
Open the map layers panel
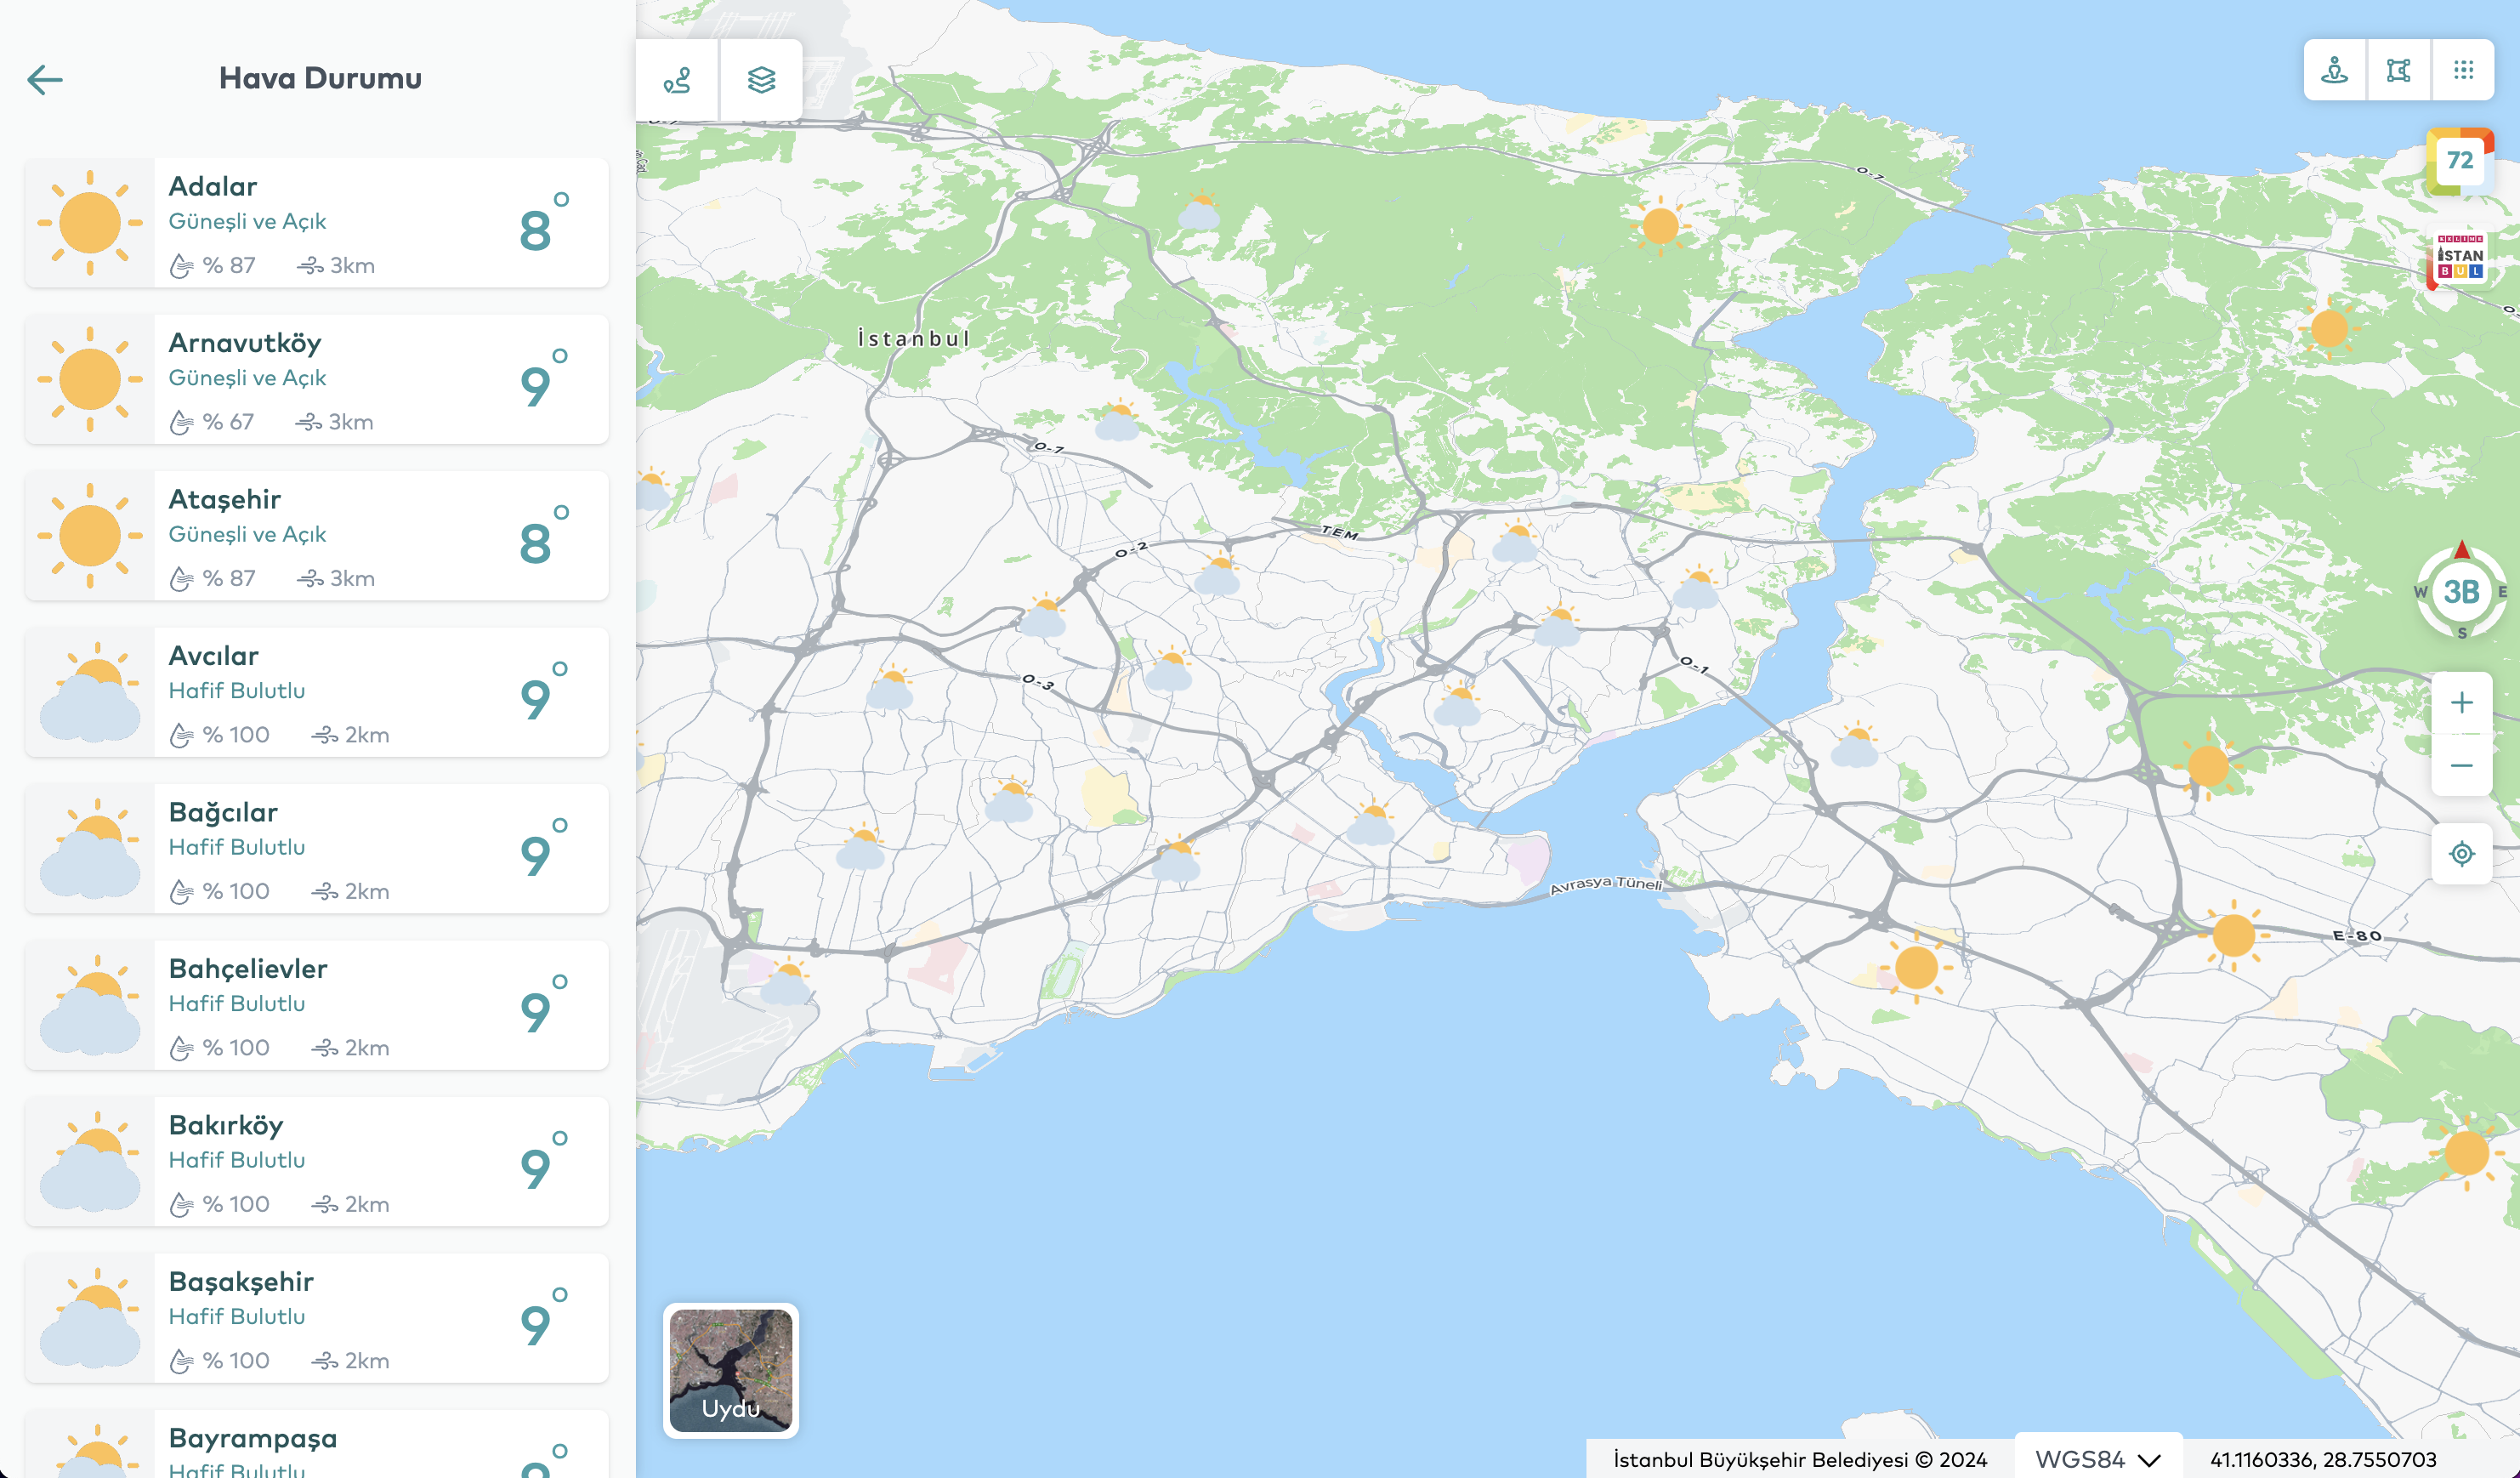coord(761,79)
